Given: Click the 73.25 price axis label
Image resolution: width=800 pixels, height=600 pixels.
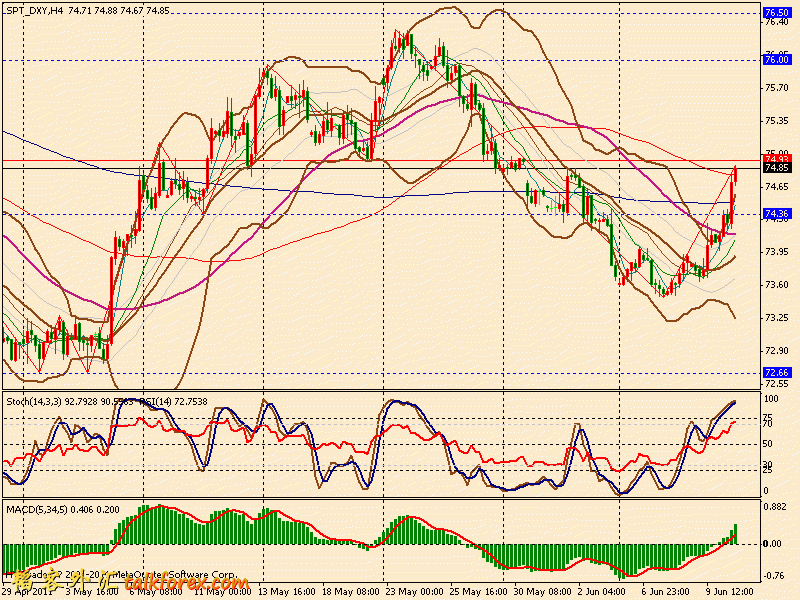Looking at the screenshot, I should [x=777, y=318].
